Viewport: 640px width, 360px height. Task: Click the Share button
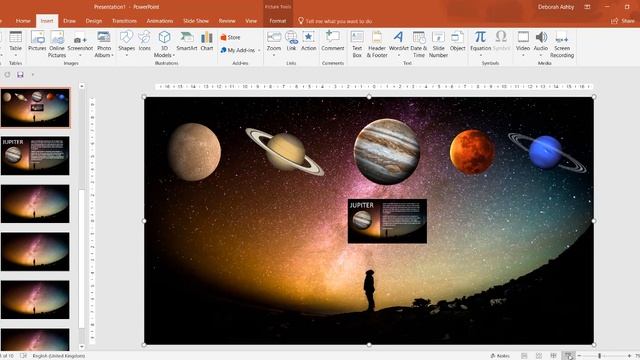[x=624, y=21]
